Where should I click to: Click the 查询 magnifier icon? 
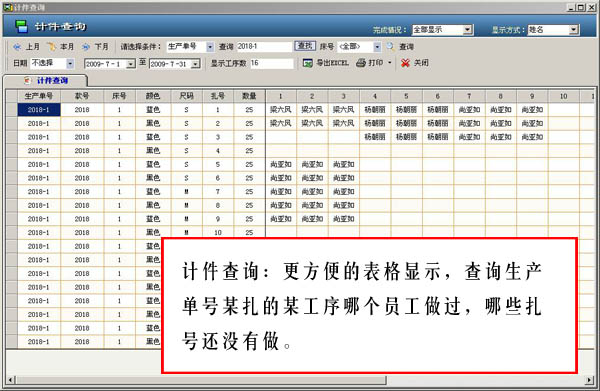(x=390, y=47)
